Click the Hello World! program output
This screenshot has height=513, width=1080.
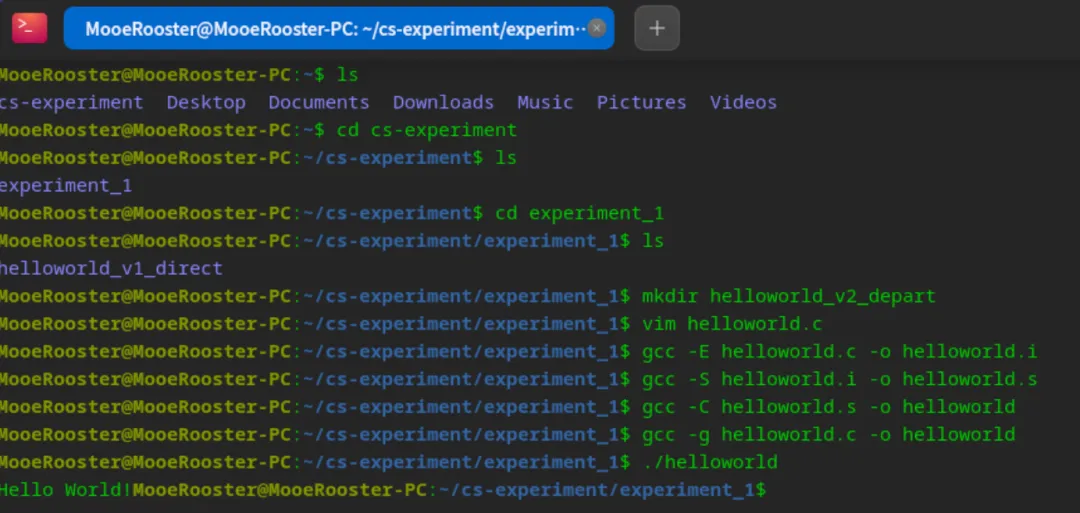(66, 490)
